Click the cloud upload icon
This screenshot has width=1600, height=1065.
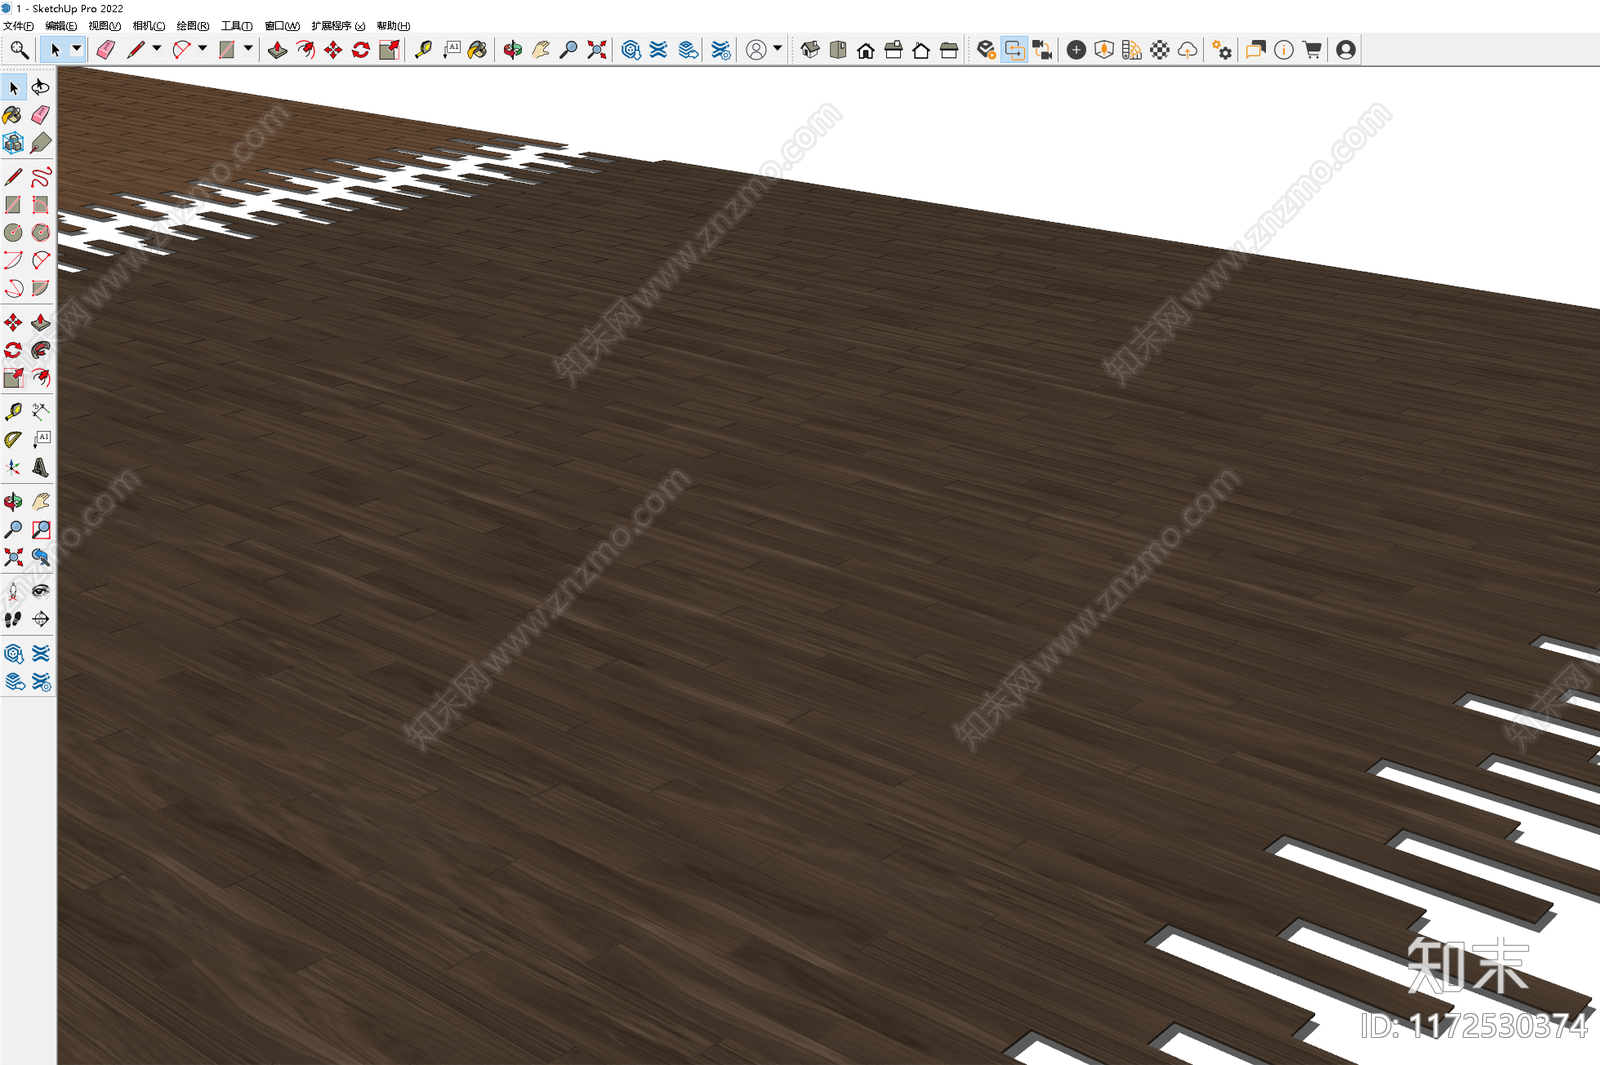tap(1188, 49)
